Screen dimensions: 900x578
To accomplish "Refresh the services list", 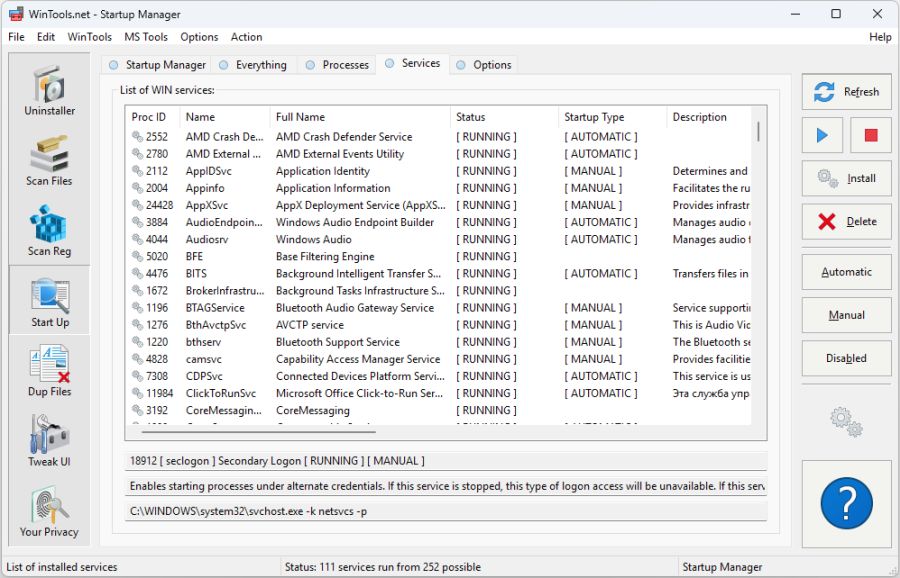I will (846, 91).
